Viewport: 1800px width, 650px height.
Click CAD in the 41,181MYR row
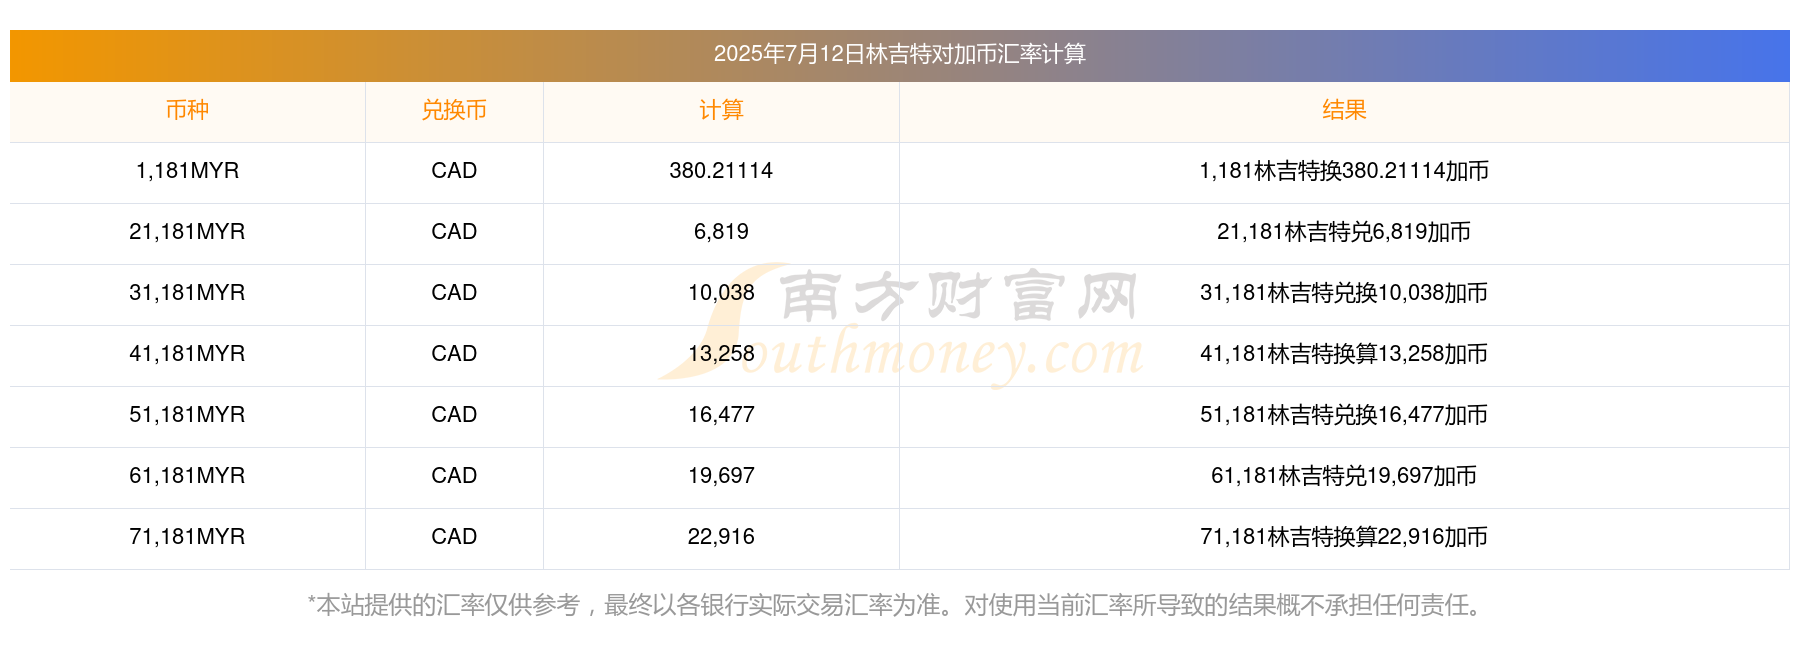454,354
